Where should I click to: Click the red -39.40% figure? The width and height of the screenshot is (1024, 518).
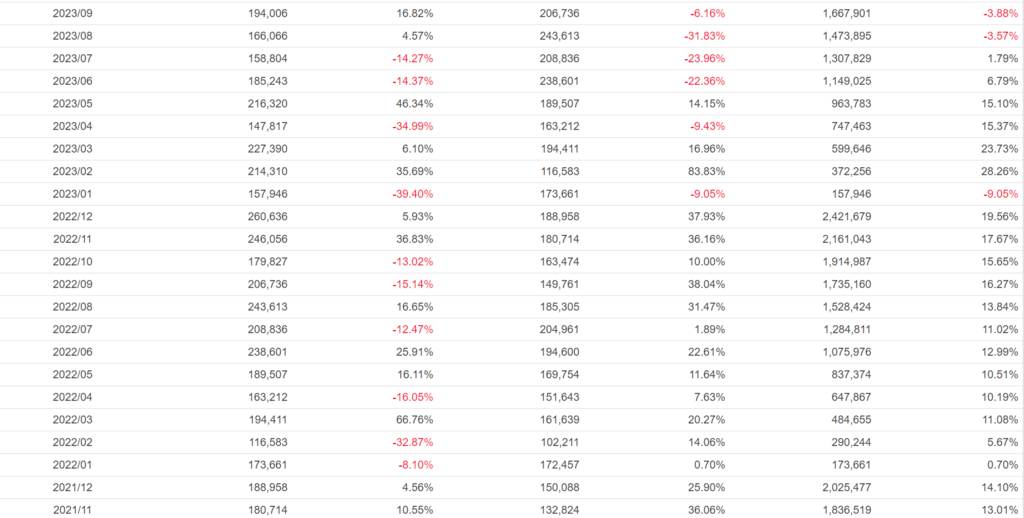coord(412,194)
